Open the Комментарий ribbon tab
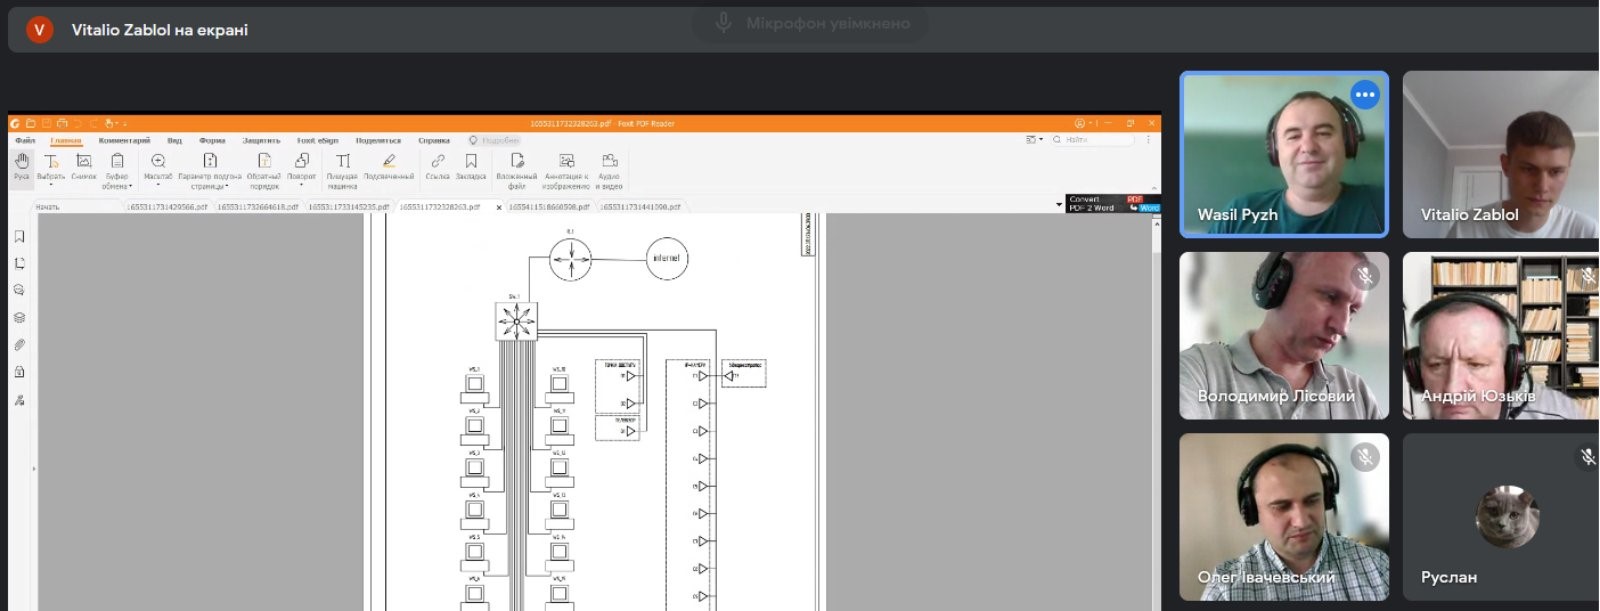Image resolution: width=1600 pixels, height=611 pixels. coord(125,141)
